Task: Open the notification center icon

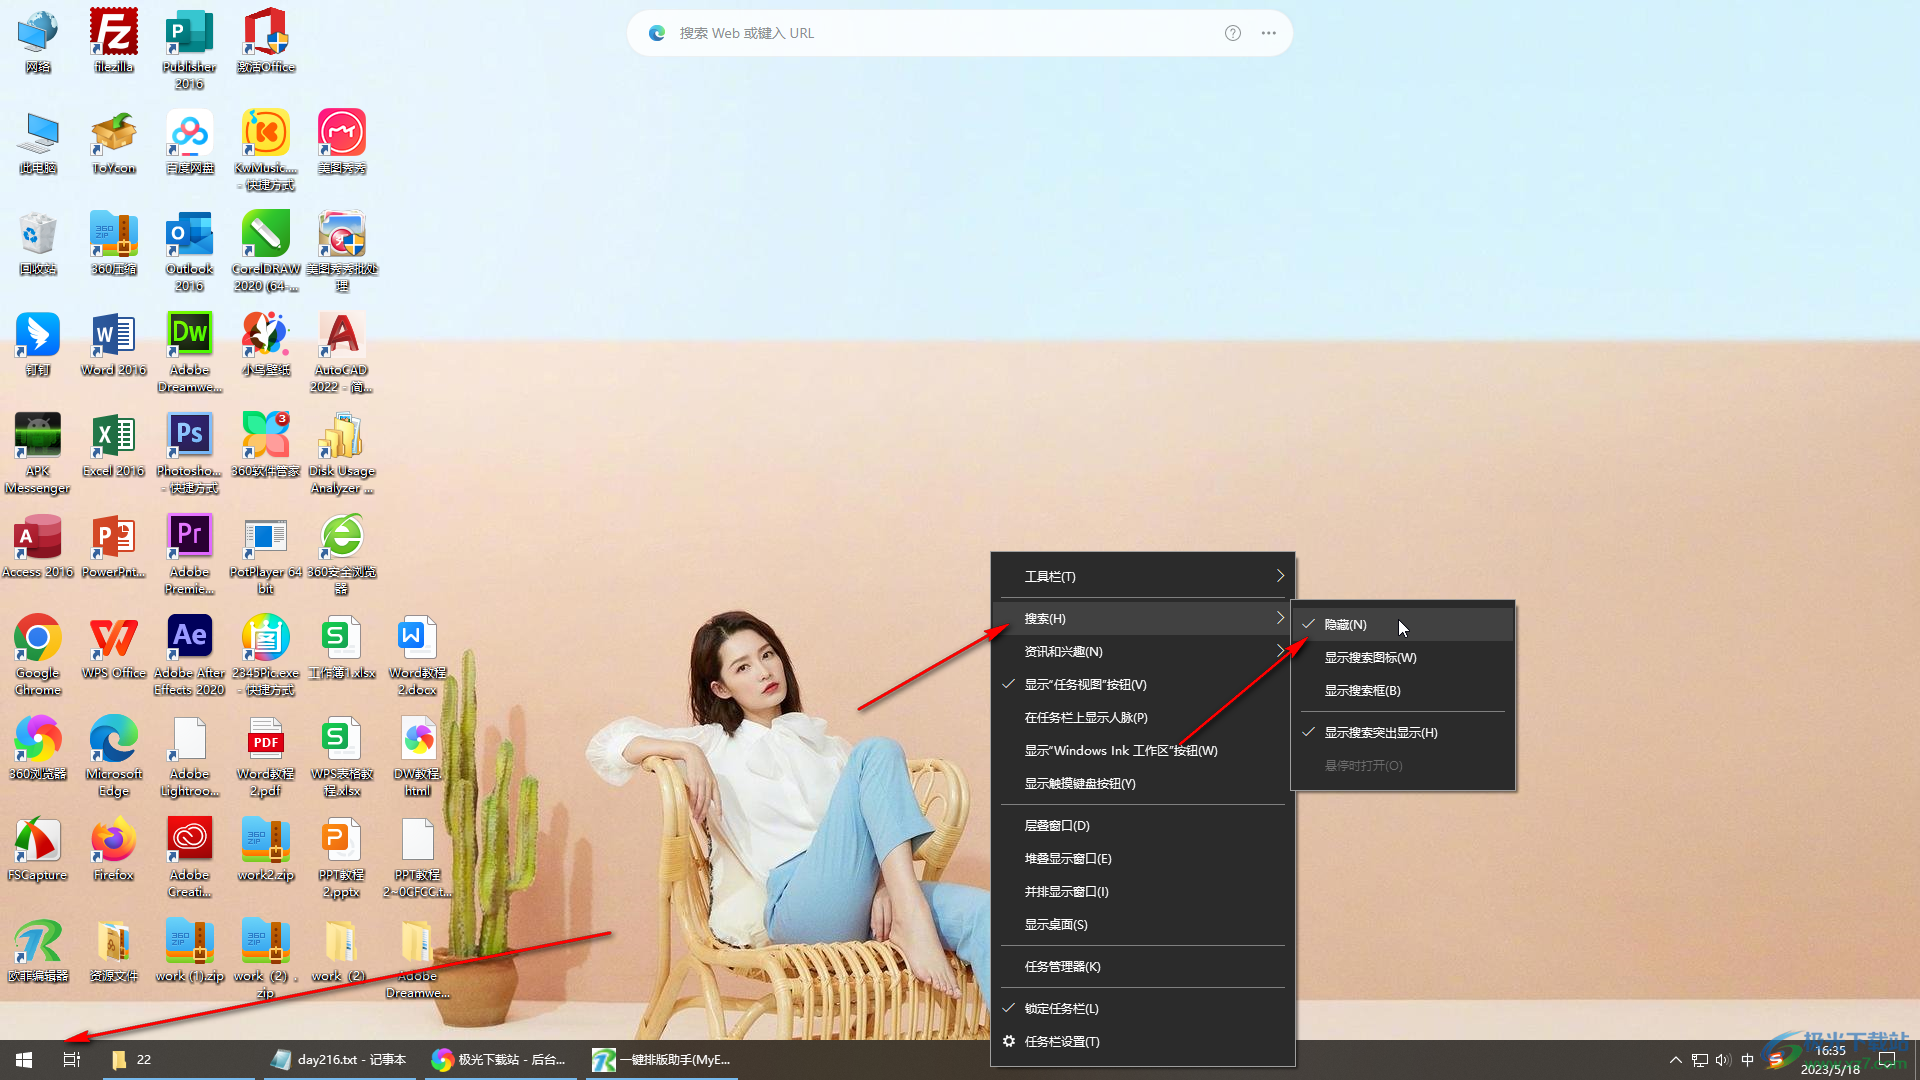Action: pos(1887,1060)
